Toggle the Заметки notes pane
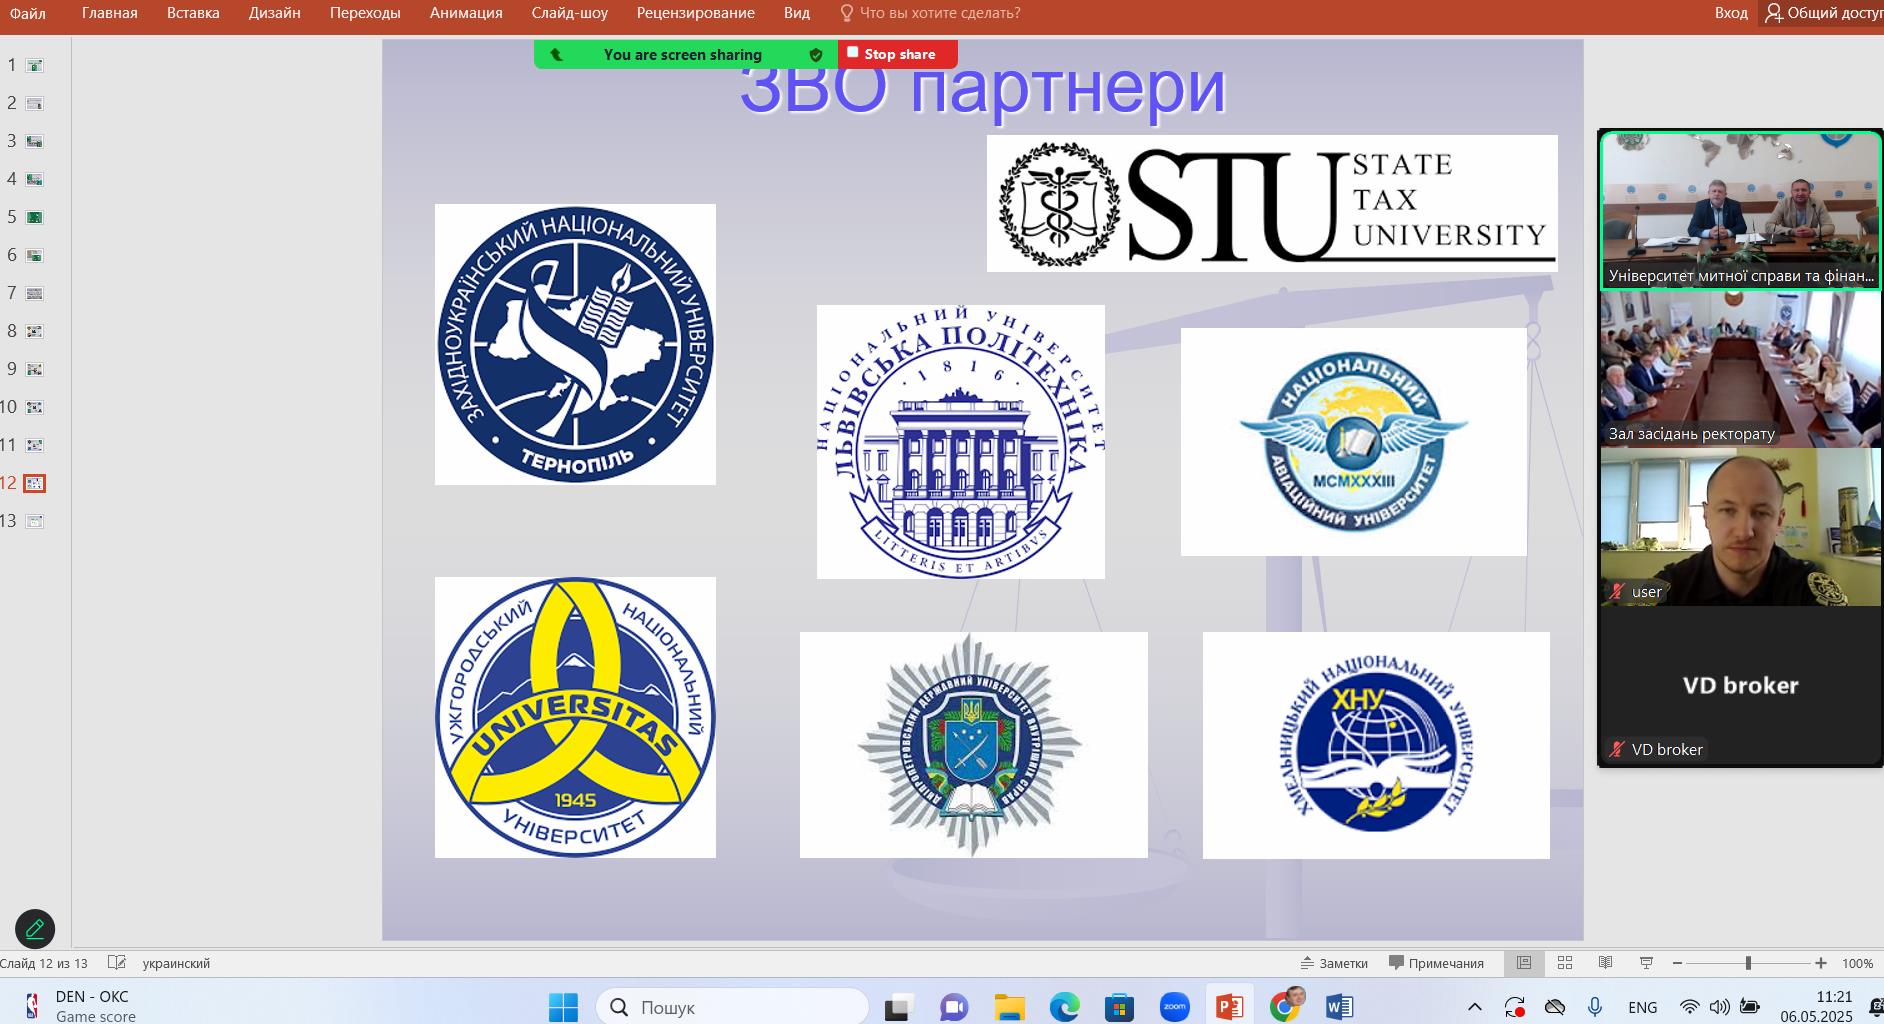The width and height of the screenshot is (1884, 1024). (1334, 963)
